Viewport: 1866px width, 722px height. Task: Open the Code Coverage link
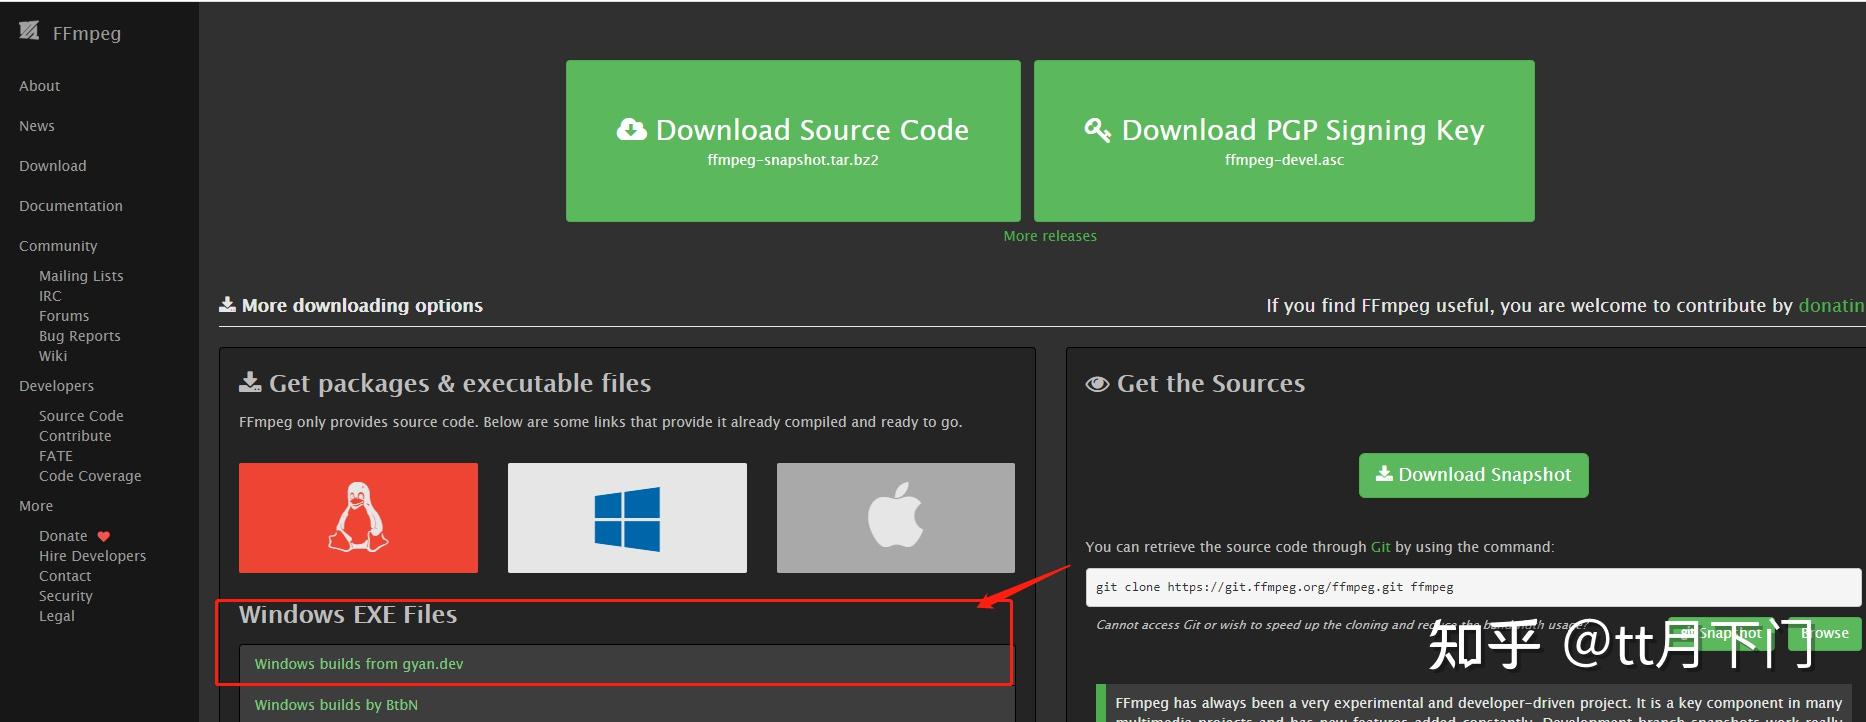[90, 476]
